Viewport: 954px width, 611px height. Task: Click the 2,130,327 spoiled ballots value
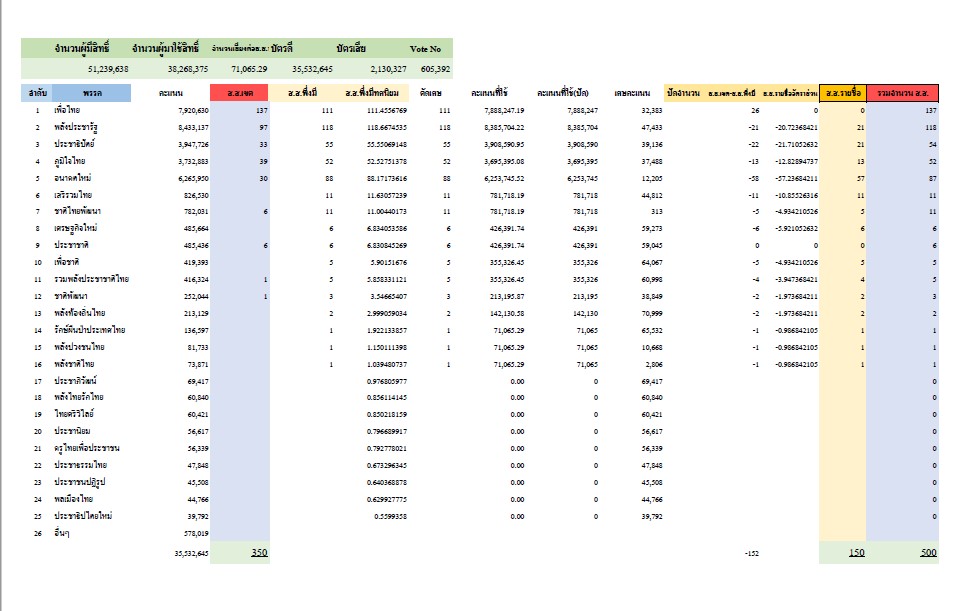[x=388, y=69]
